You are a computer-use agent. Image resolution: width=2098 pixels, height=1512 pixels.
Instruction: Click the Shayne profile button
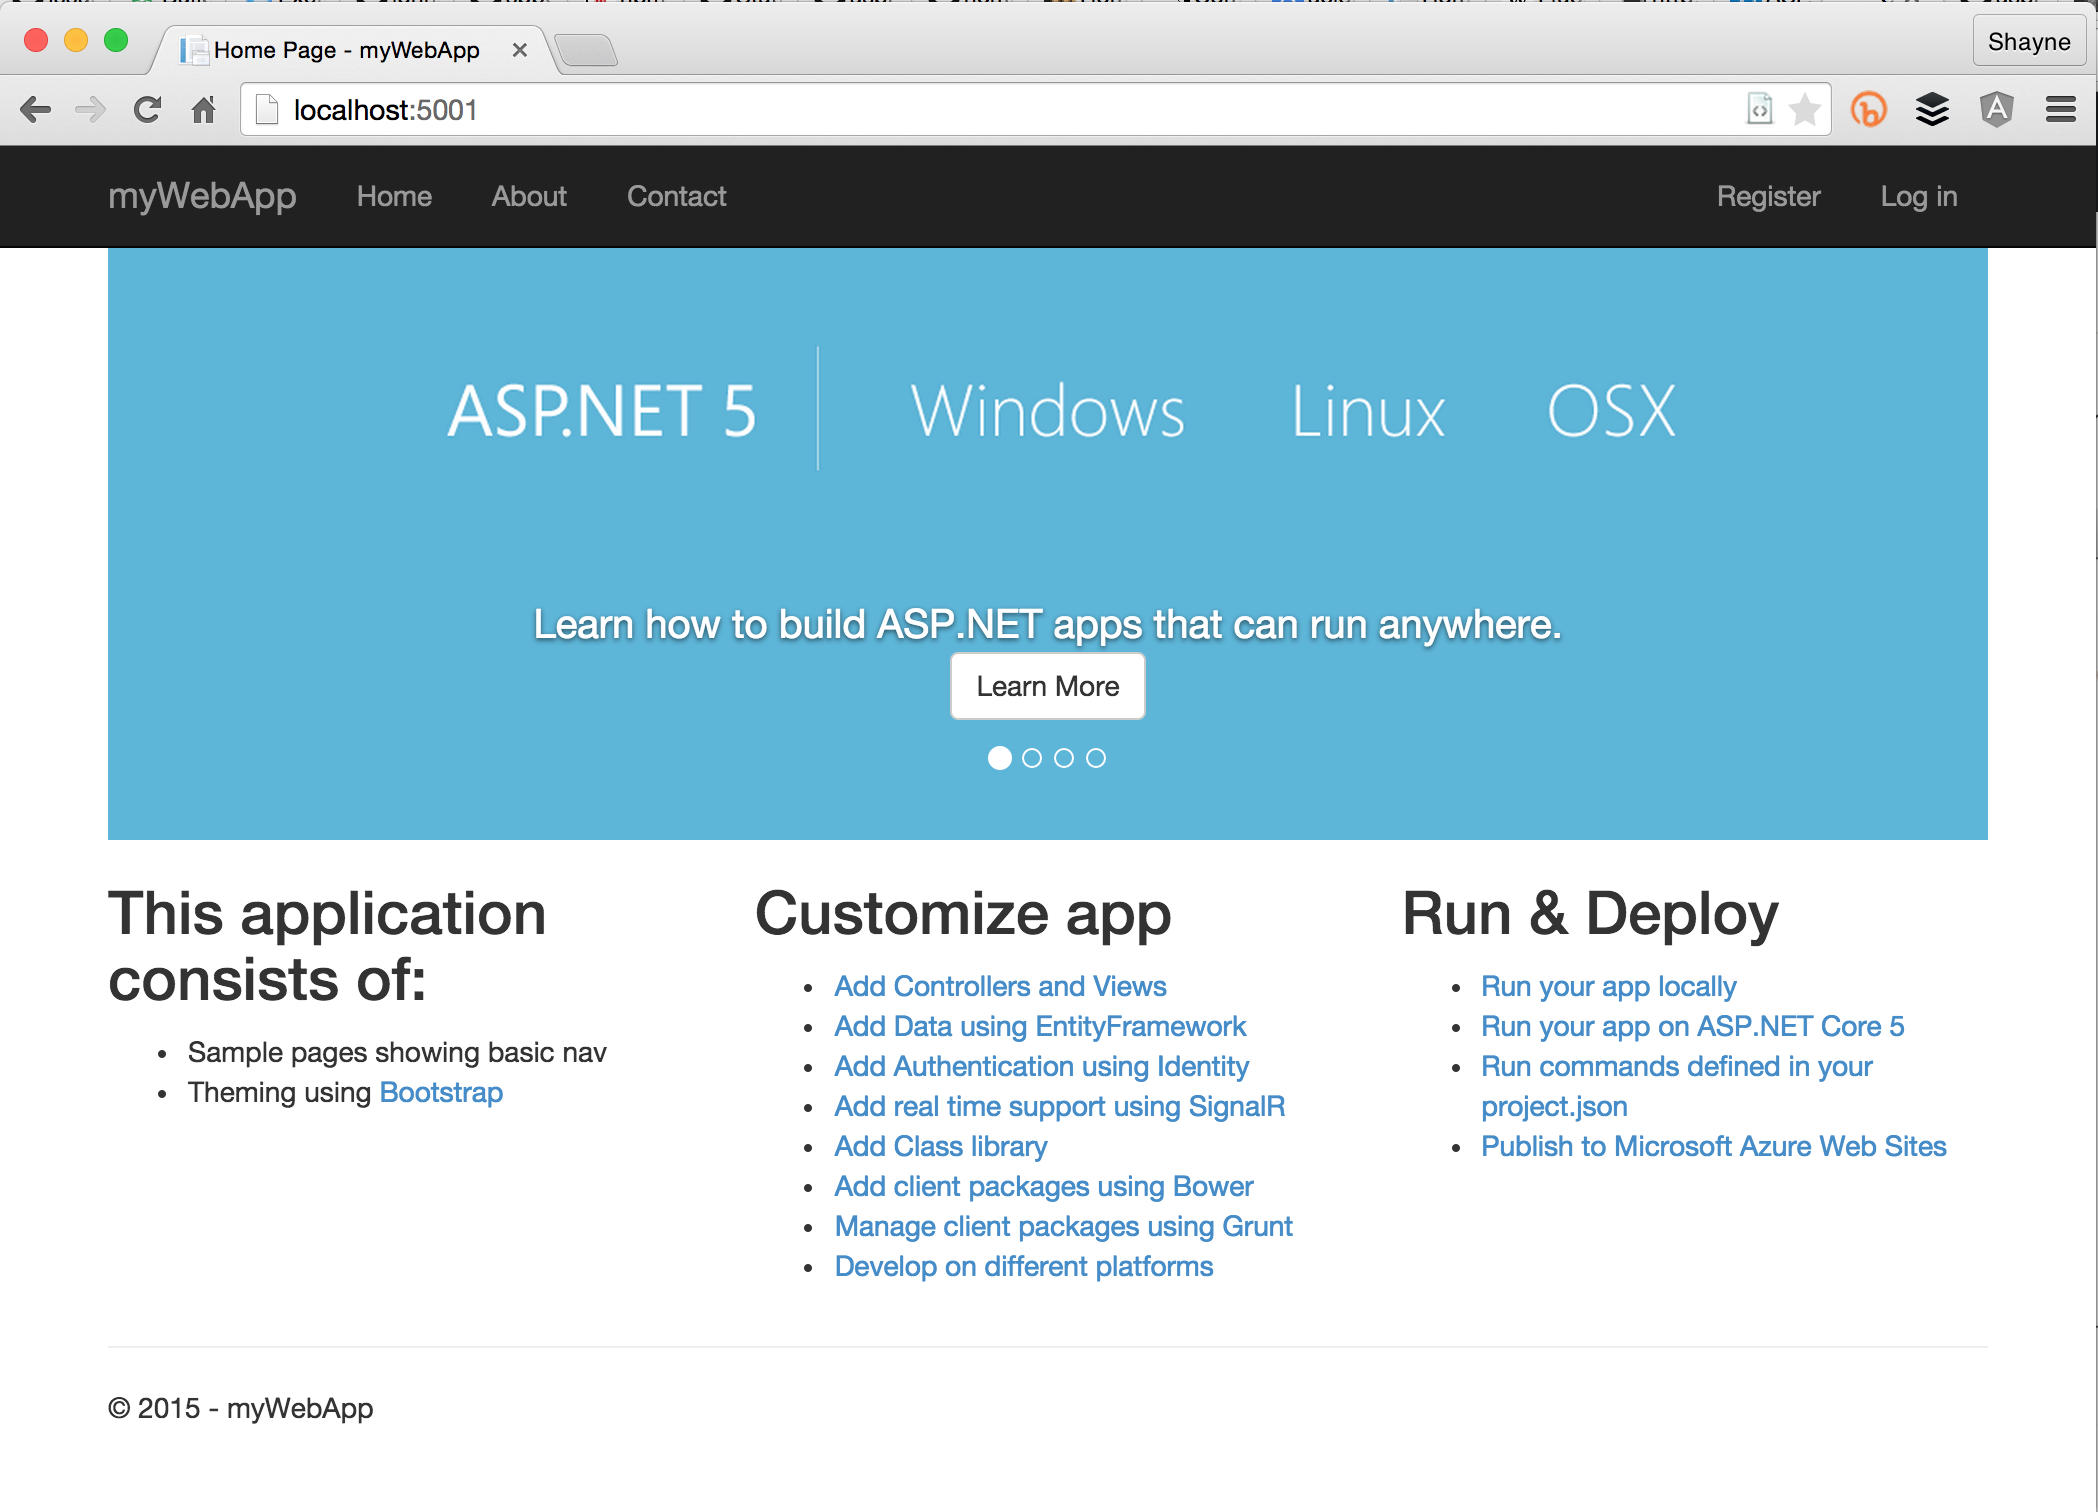pyautogui.click(x=2029, y=41)
